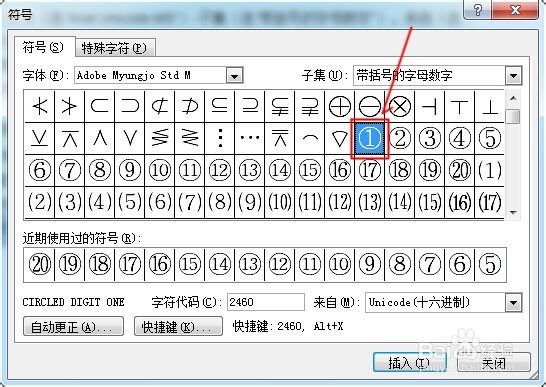Choose ⑪ from recently used symbols row

tap(310, 264)
